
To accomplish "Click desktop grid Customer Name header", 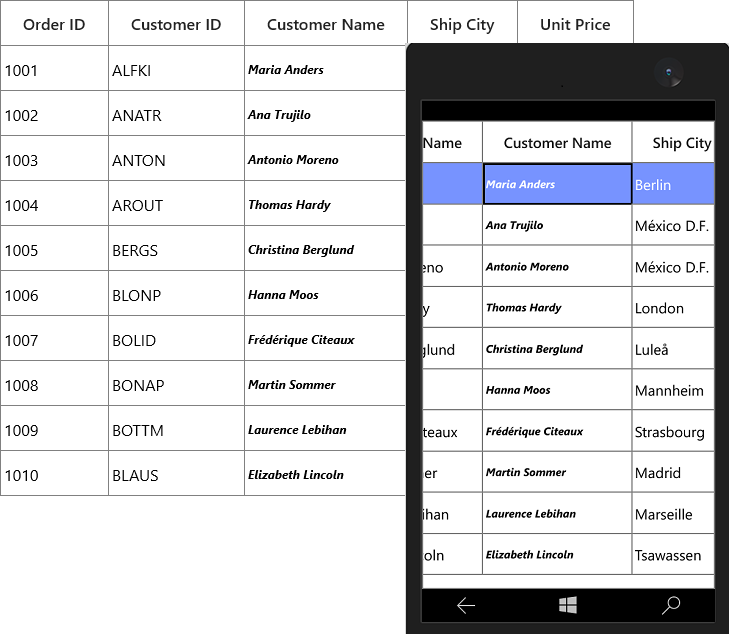I will coord(326,24).
